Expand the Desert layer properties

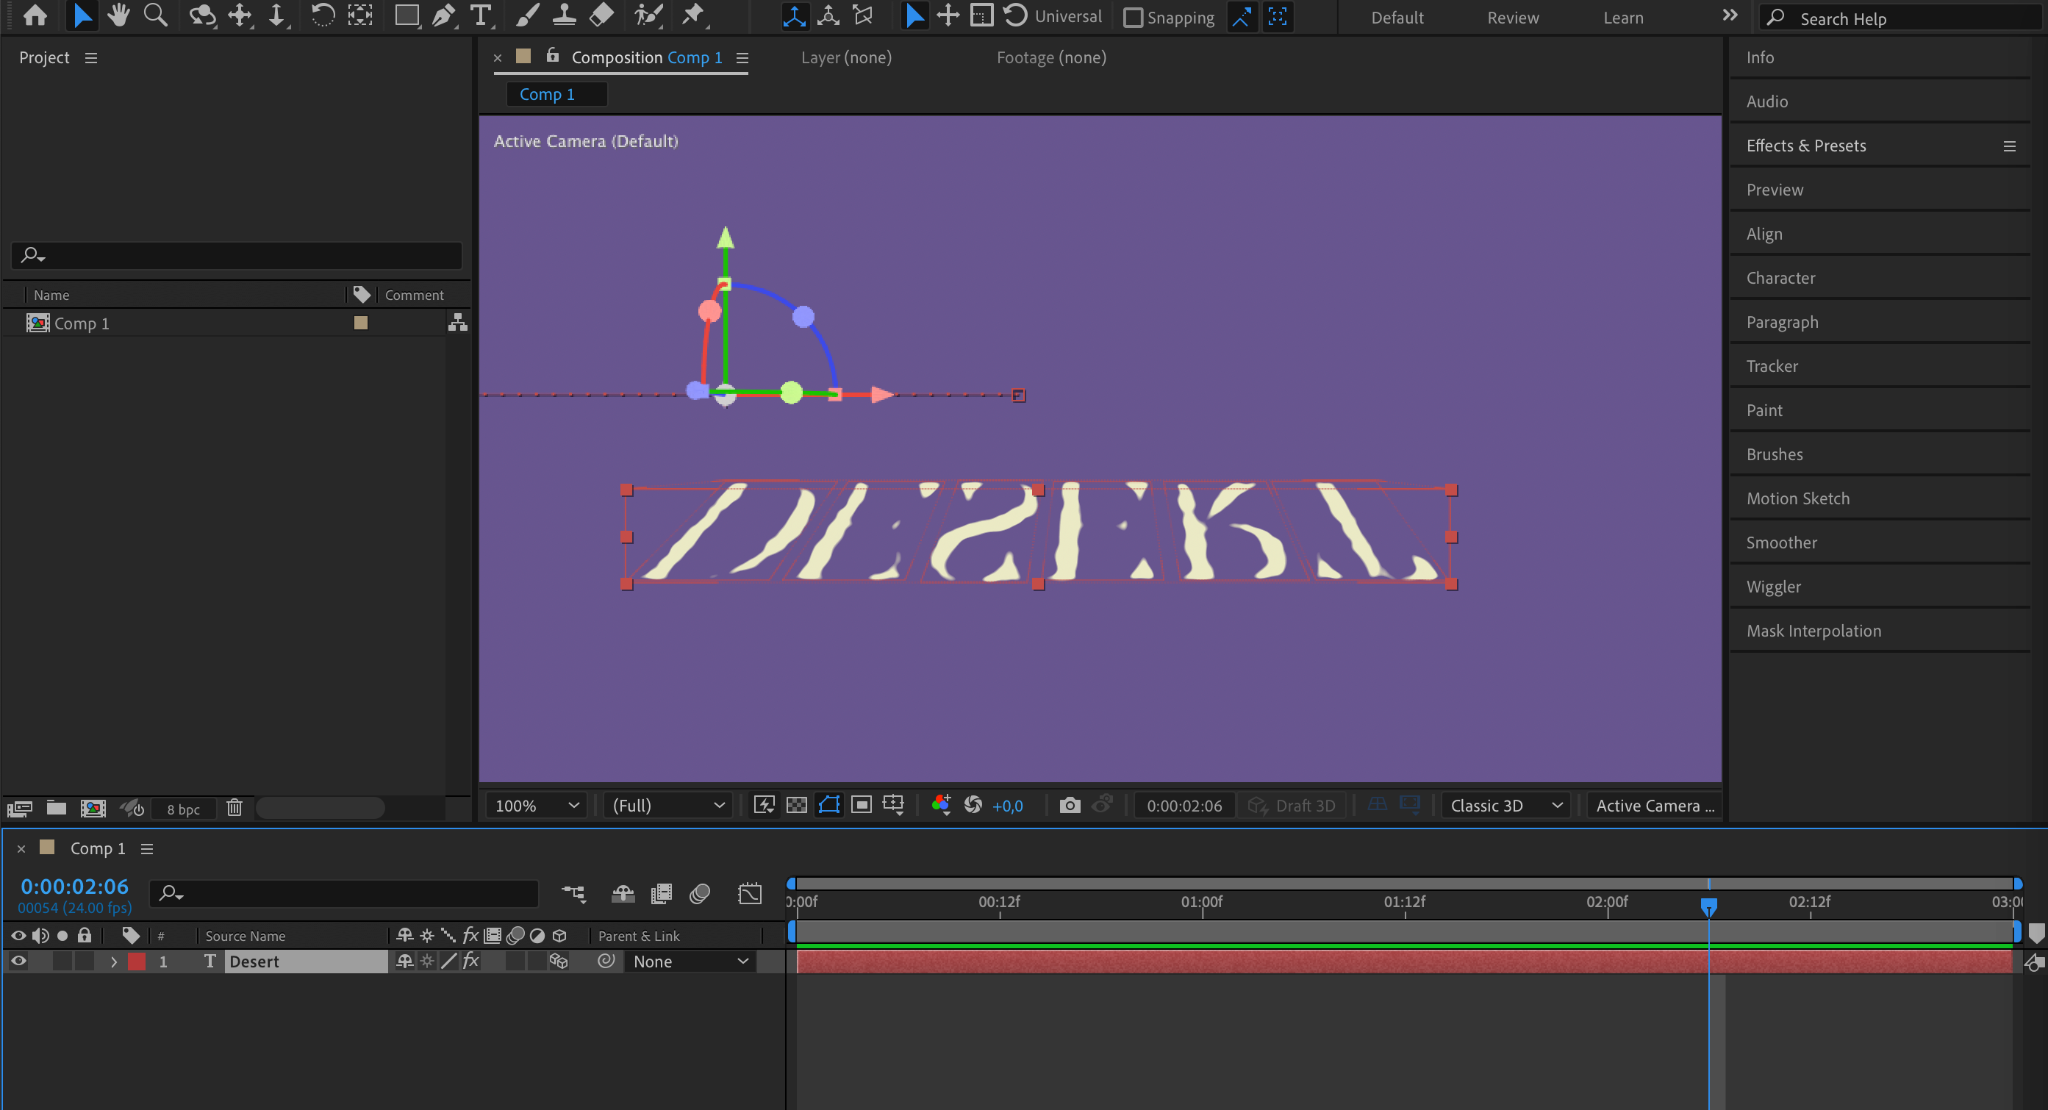point(114,961)
